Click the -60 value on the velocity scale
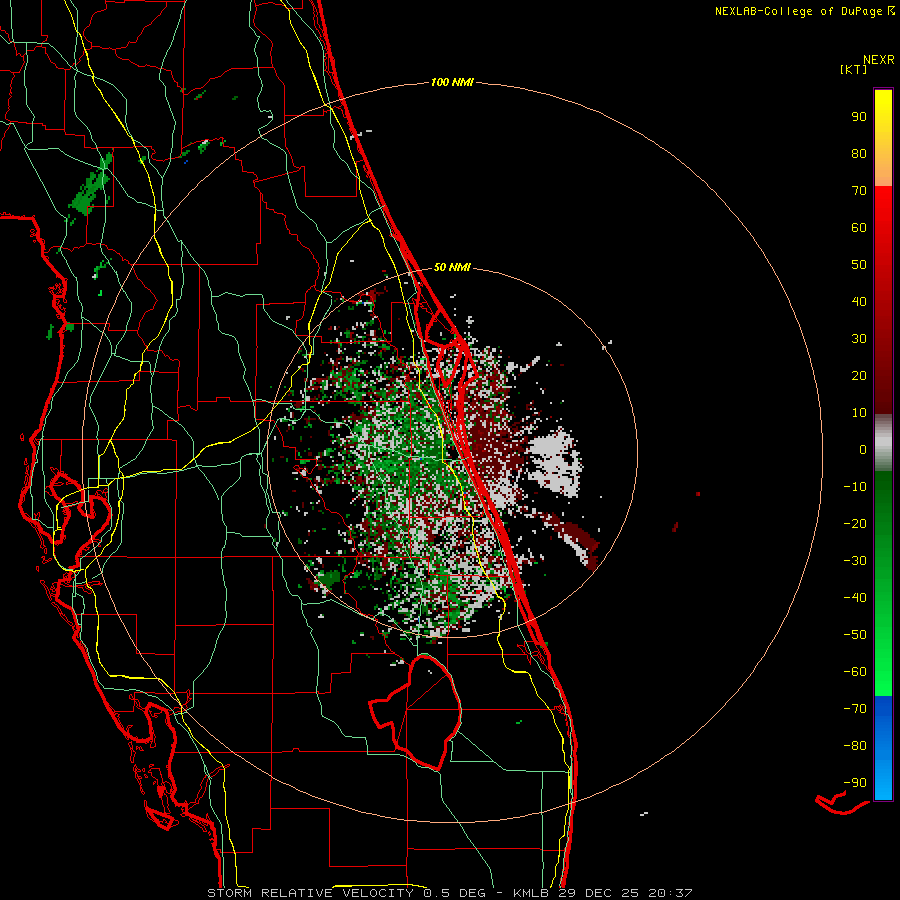The height and width of the screenshot is (900, 900). pos(855,672)
